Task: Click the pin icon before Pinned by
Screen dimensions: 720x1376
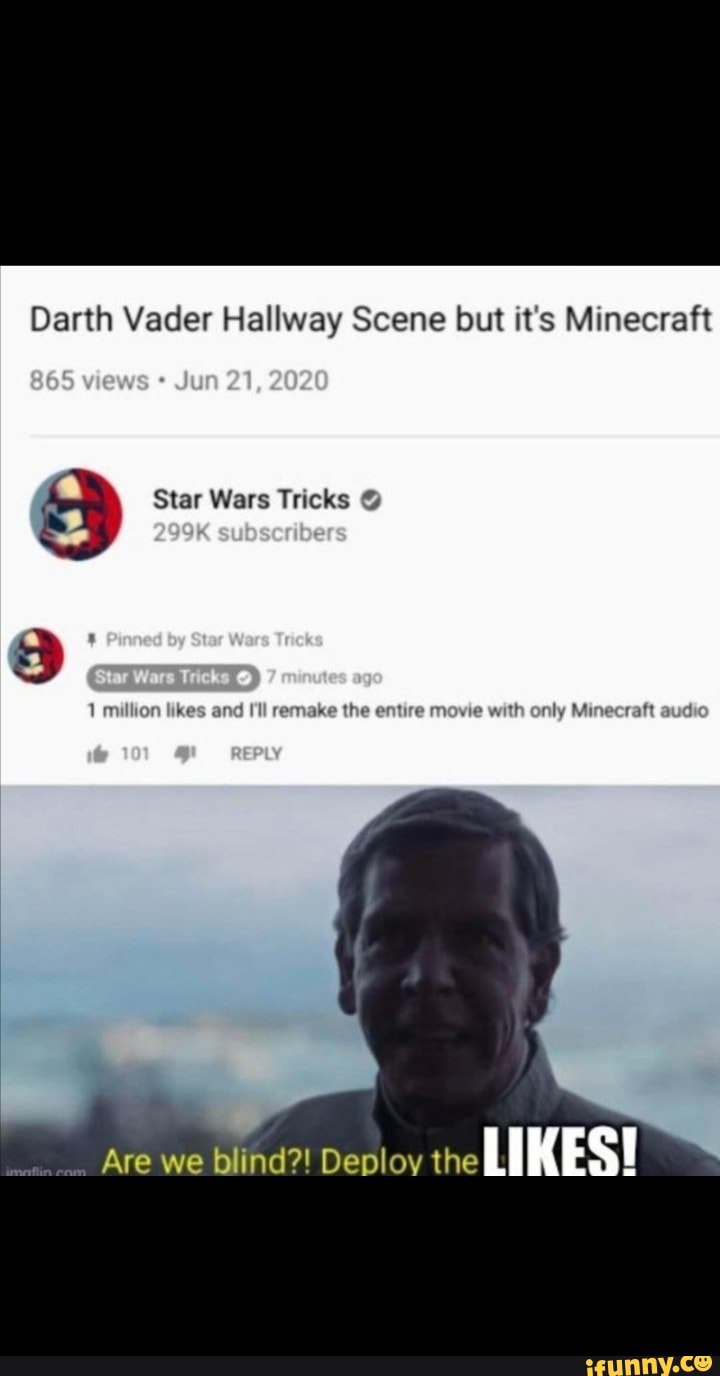Action: 93,639
